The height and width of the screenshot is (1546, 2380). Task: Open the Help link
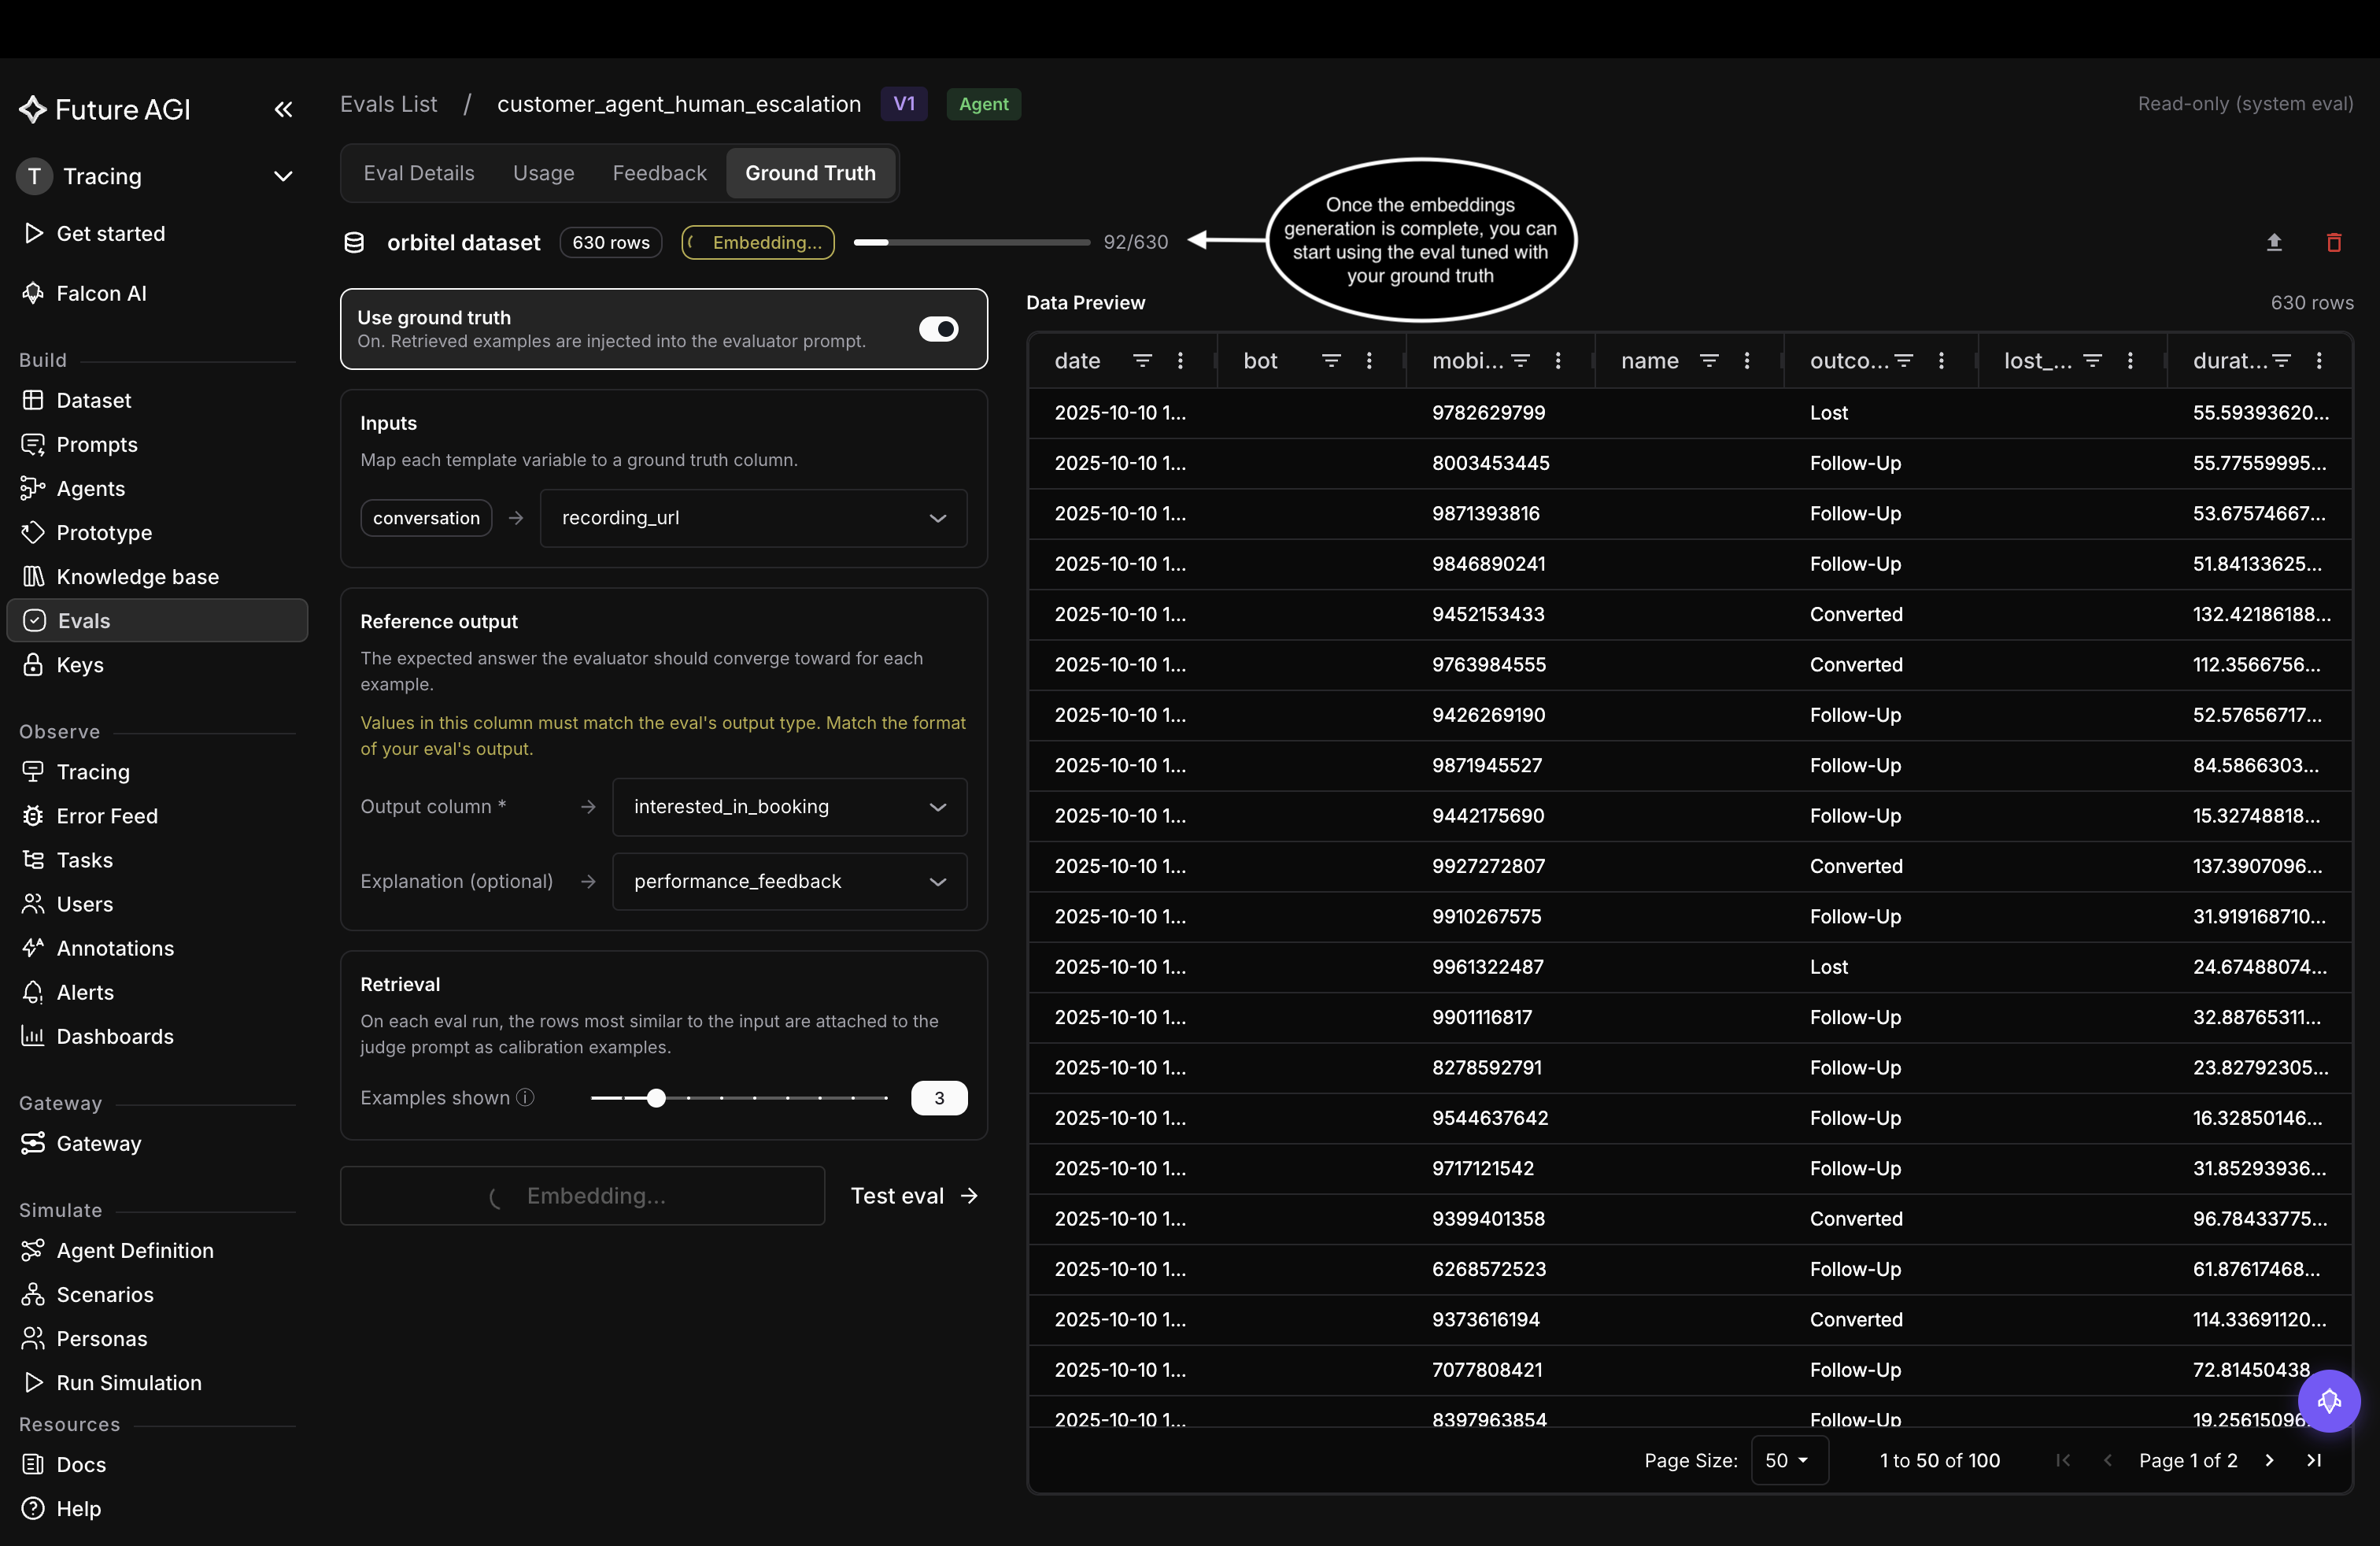click(x=157, y=1508)
